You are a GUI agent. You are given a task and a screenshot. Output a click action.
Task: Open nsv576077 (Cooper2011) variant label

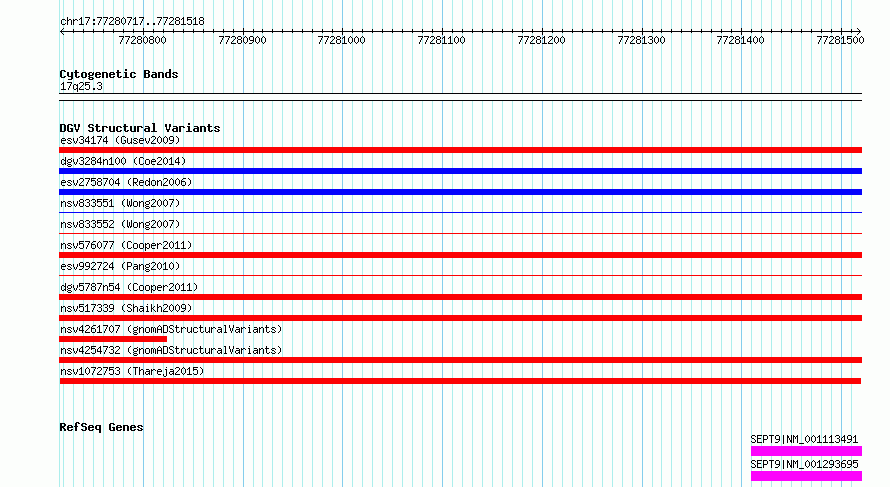(126, 245)
